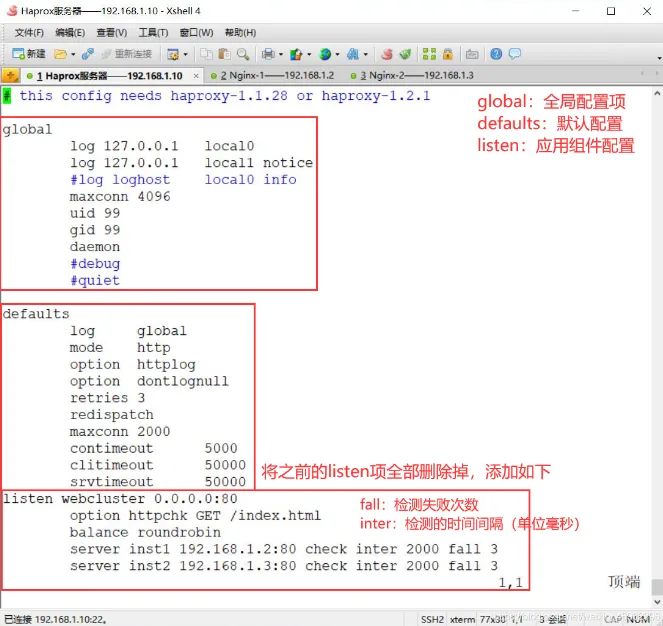Click the globe Encoding icon
Viewport: 663px width, 626px height.
tap(325, 54)
